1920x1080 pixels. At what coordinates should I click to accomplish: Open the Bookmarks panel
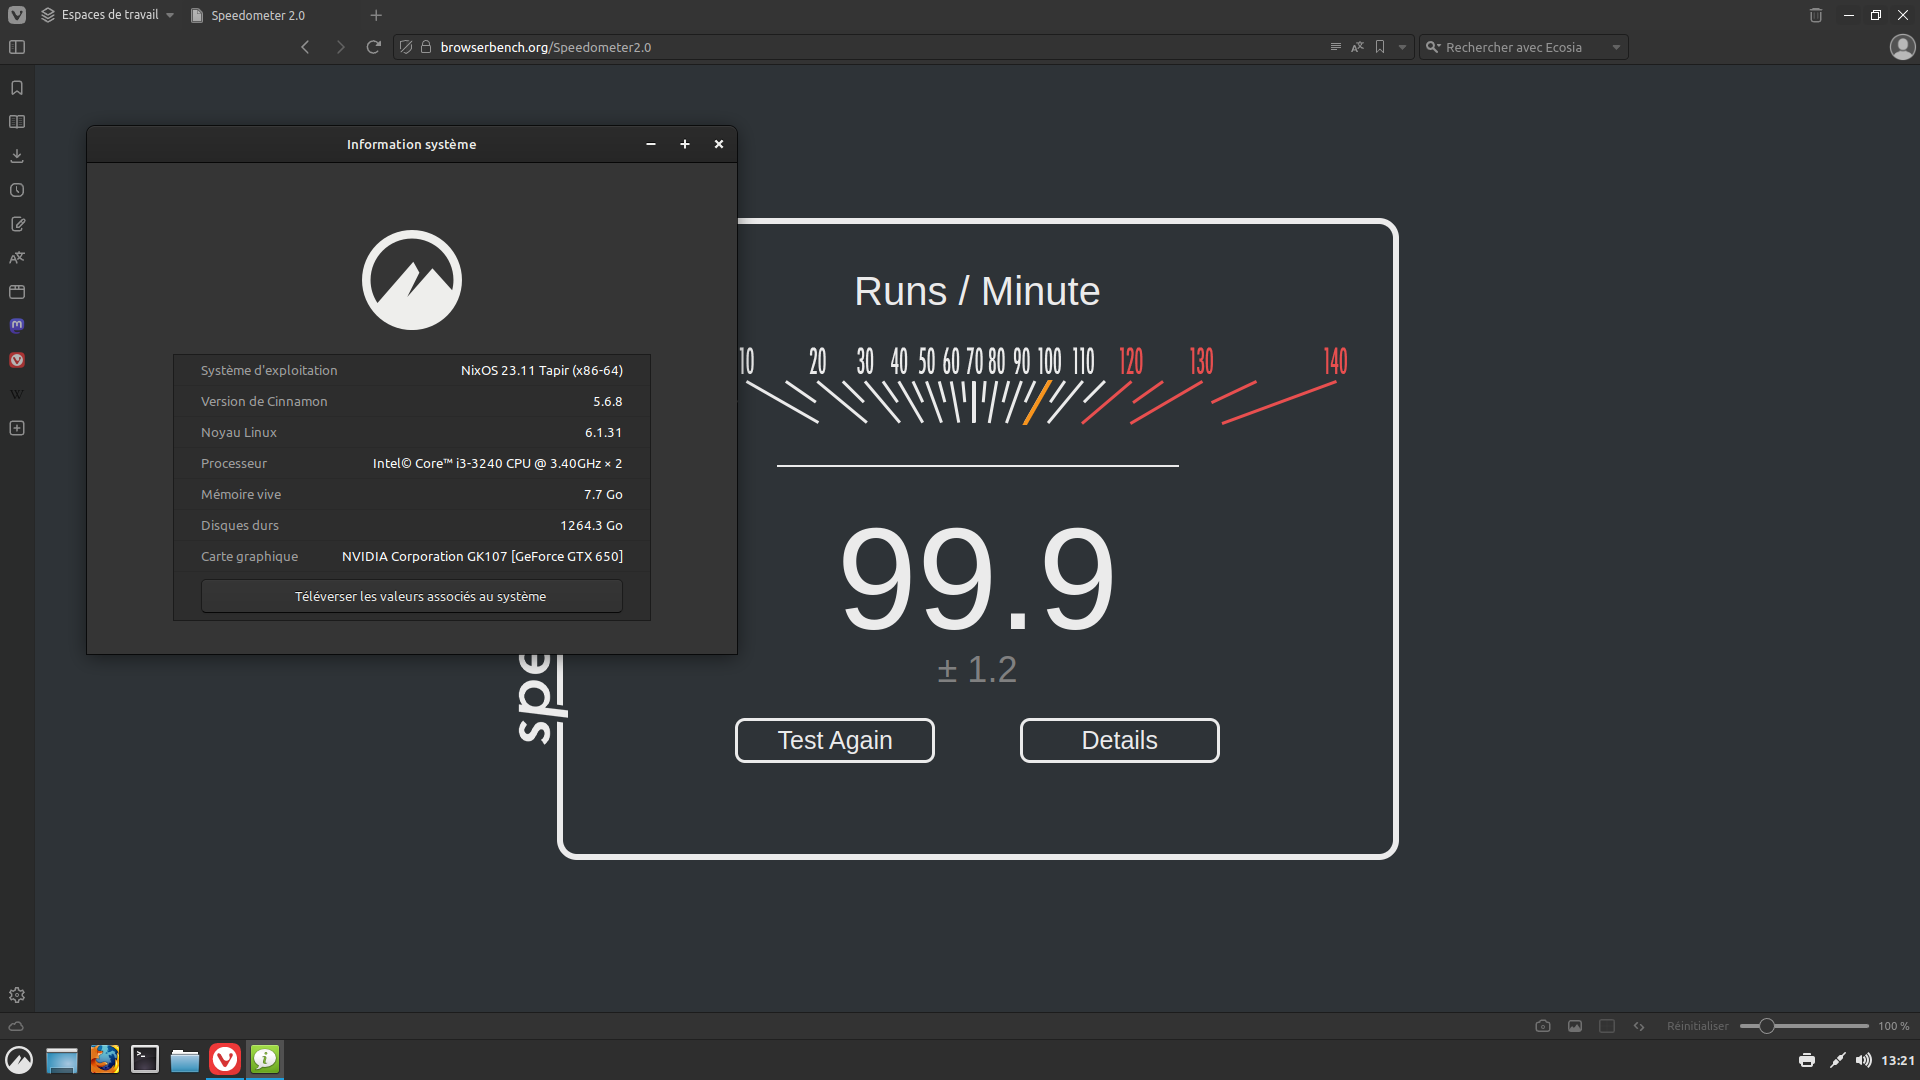click(x=17, y=88)
